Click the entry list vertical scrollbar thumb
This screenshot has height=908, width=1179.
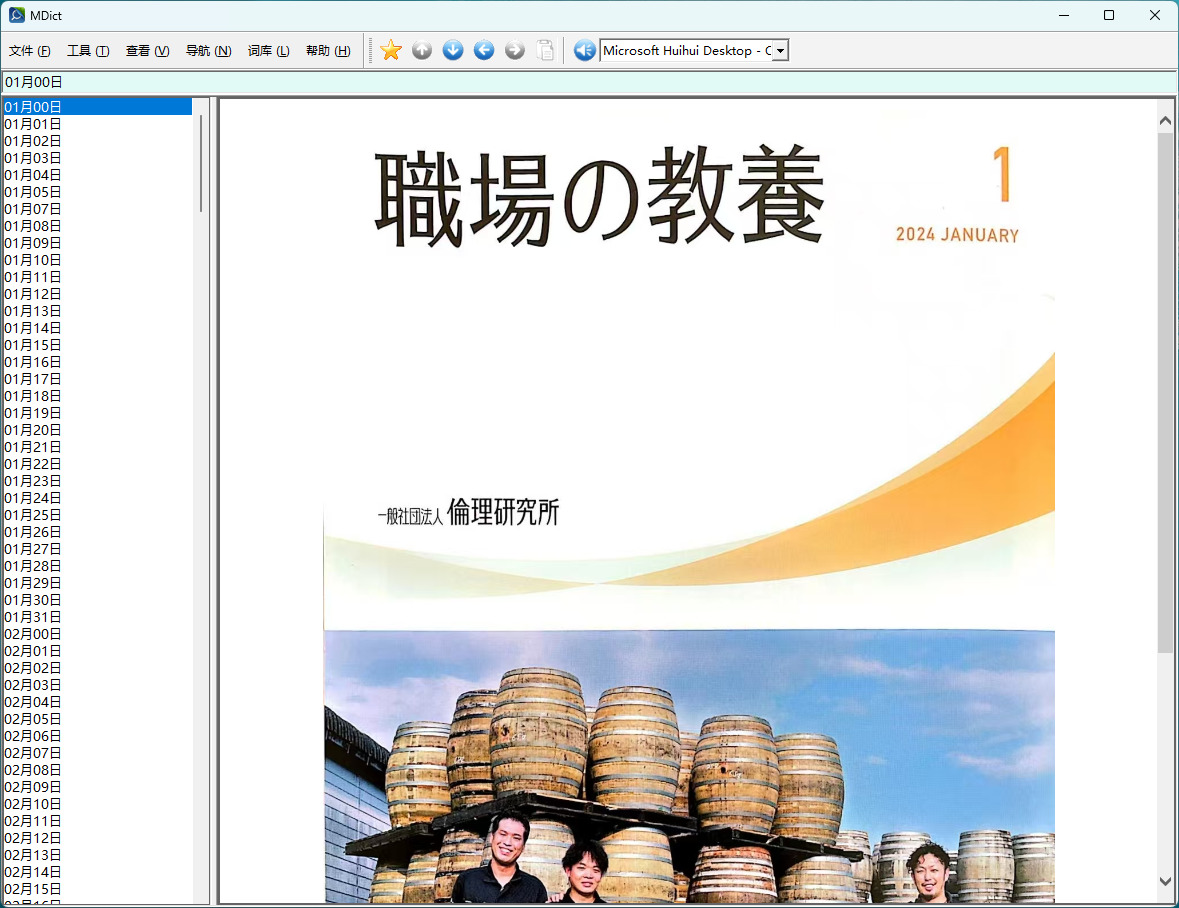[201, 163]
